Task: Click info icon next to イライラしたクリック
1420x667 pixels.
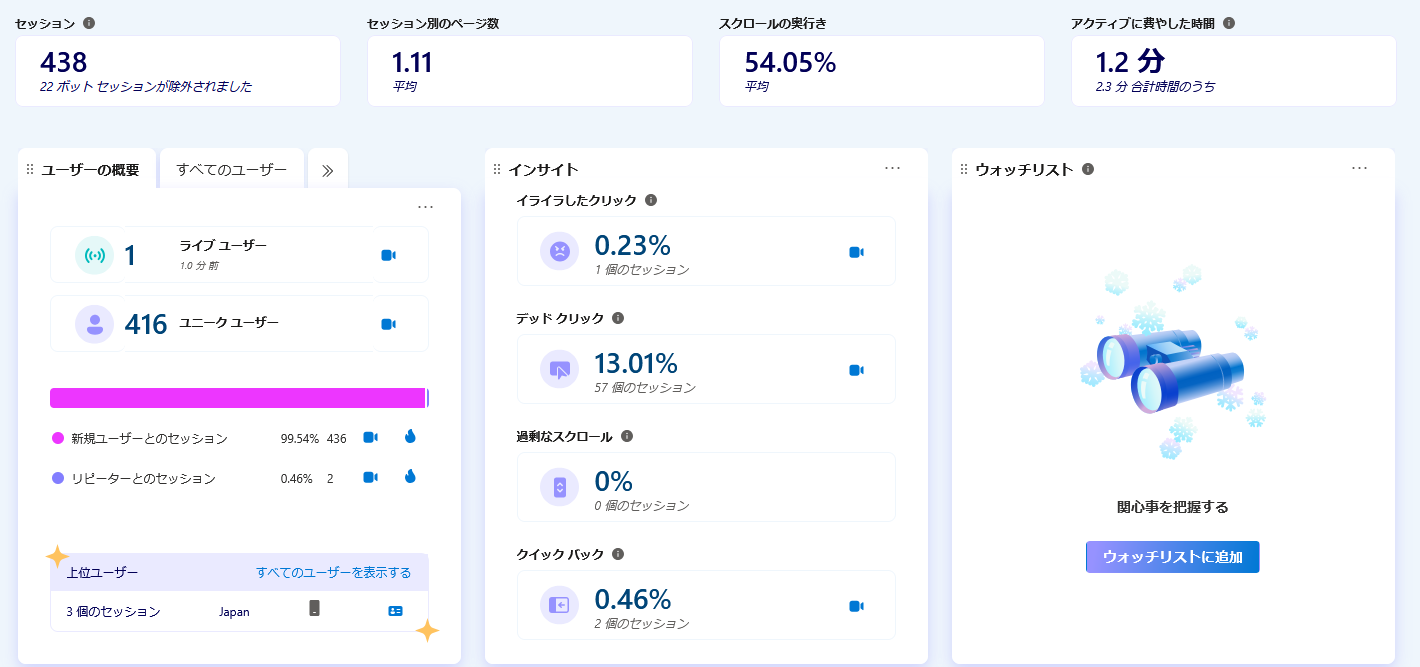Action: [x=651, y=200]
